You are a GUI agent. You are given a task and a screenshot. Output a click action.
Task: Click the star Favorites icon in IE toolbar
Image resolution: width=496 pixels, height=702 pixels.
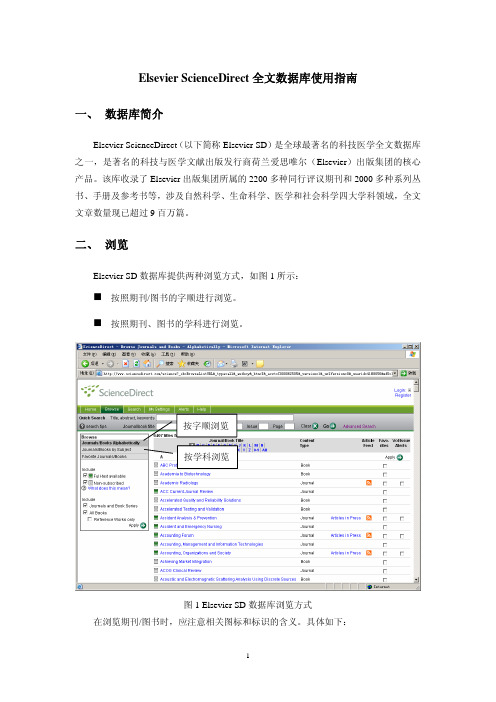point(182,364)
